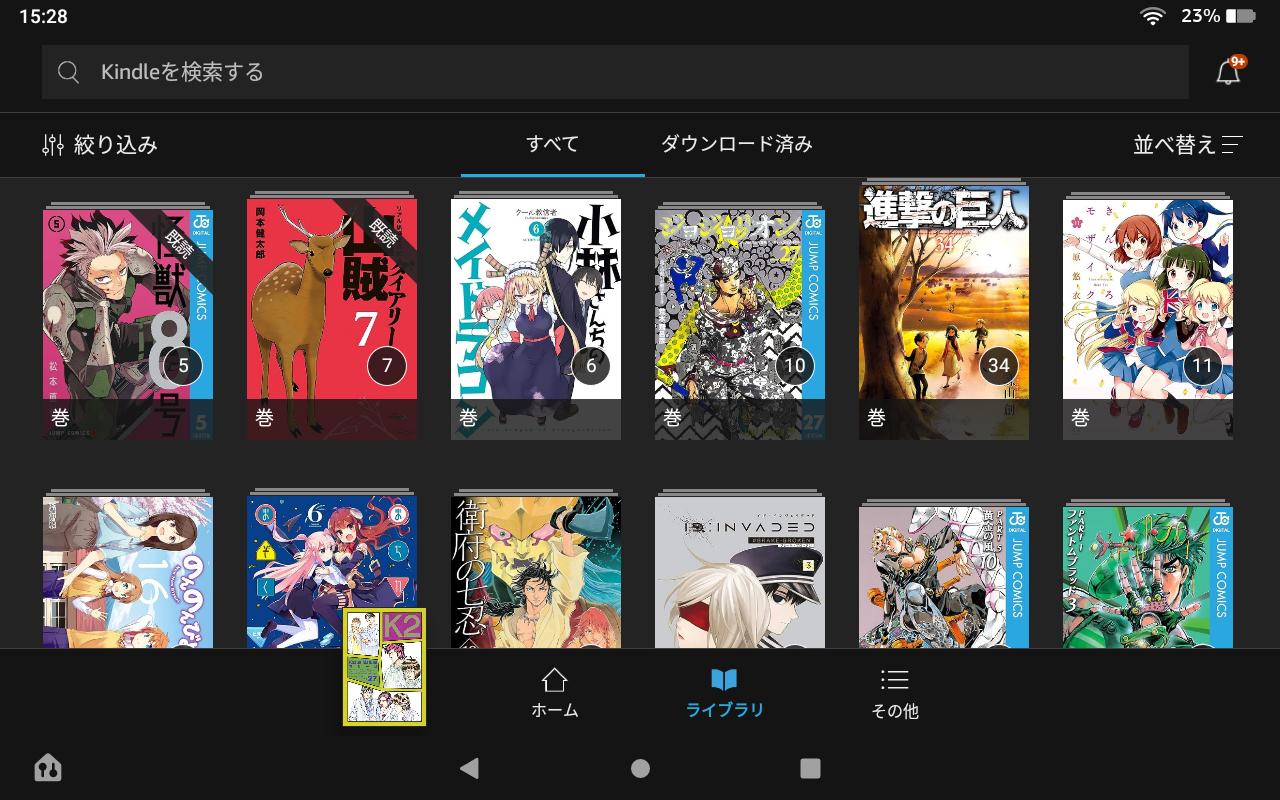
Task: Open その他 in bottom navigation
Action: coord(894,693)
